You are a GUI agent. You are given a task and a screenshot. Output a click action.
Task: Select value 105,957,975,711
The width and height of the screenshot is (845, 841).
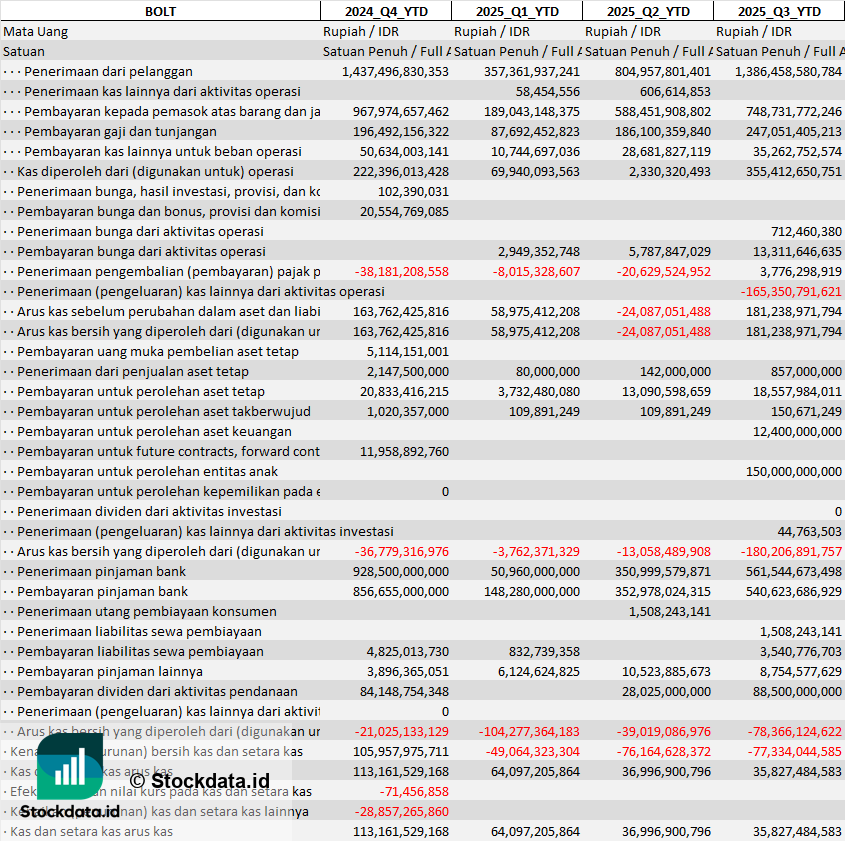coord(401,752)
